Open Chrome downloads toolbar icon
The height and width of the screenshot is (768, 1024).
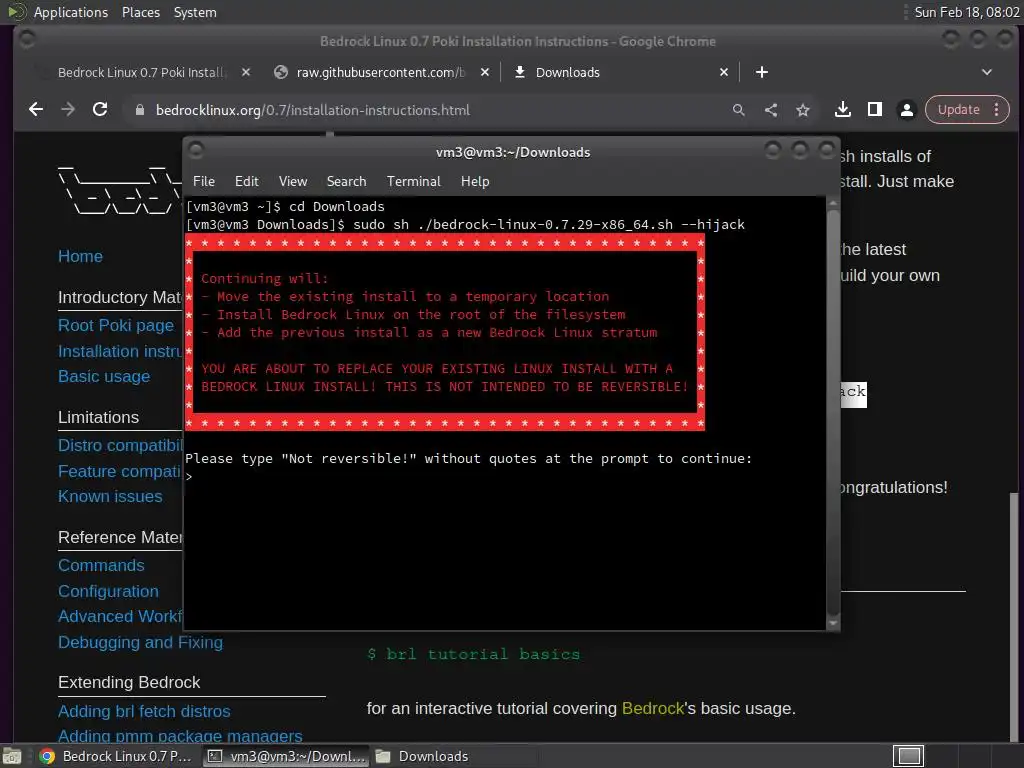click(x=842, y=110)
